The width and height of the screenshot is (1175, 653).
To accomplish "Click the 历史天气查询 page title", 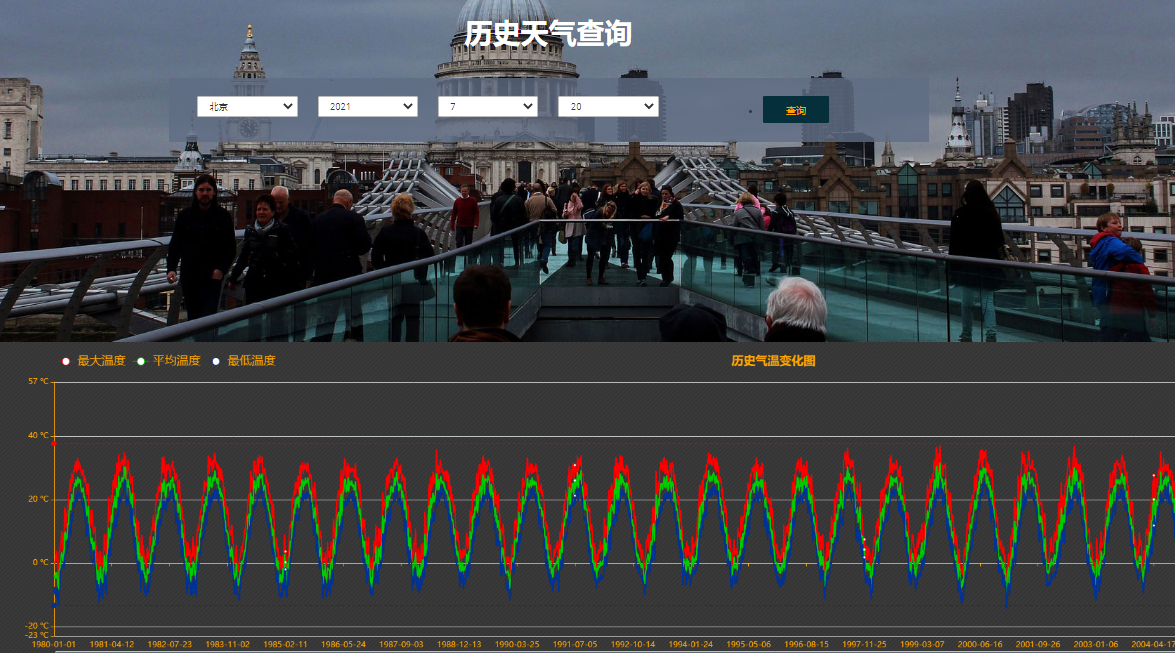I will (x=548, y=34).
